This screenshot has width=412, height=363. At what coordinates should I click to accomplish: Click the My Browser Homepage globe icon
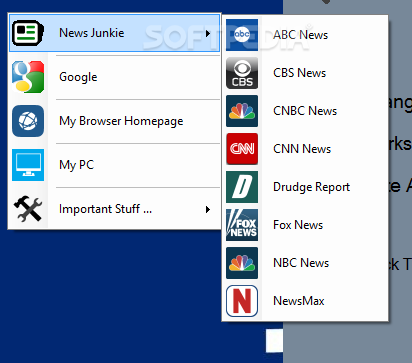[28, 121]
